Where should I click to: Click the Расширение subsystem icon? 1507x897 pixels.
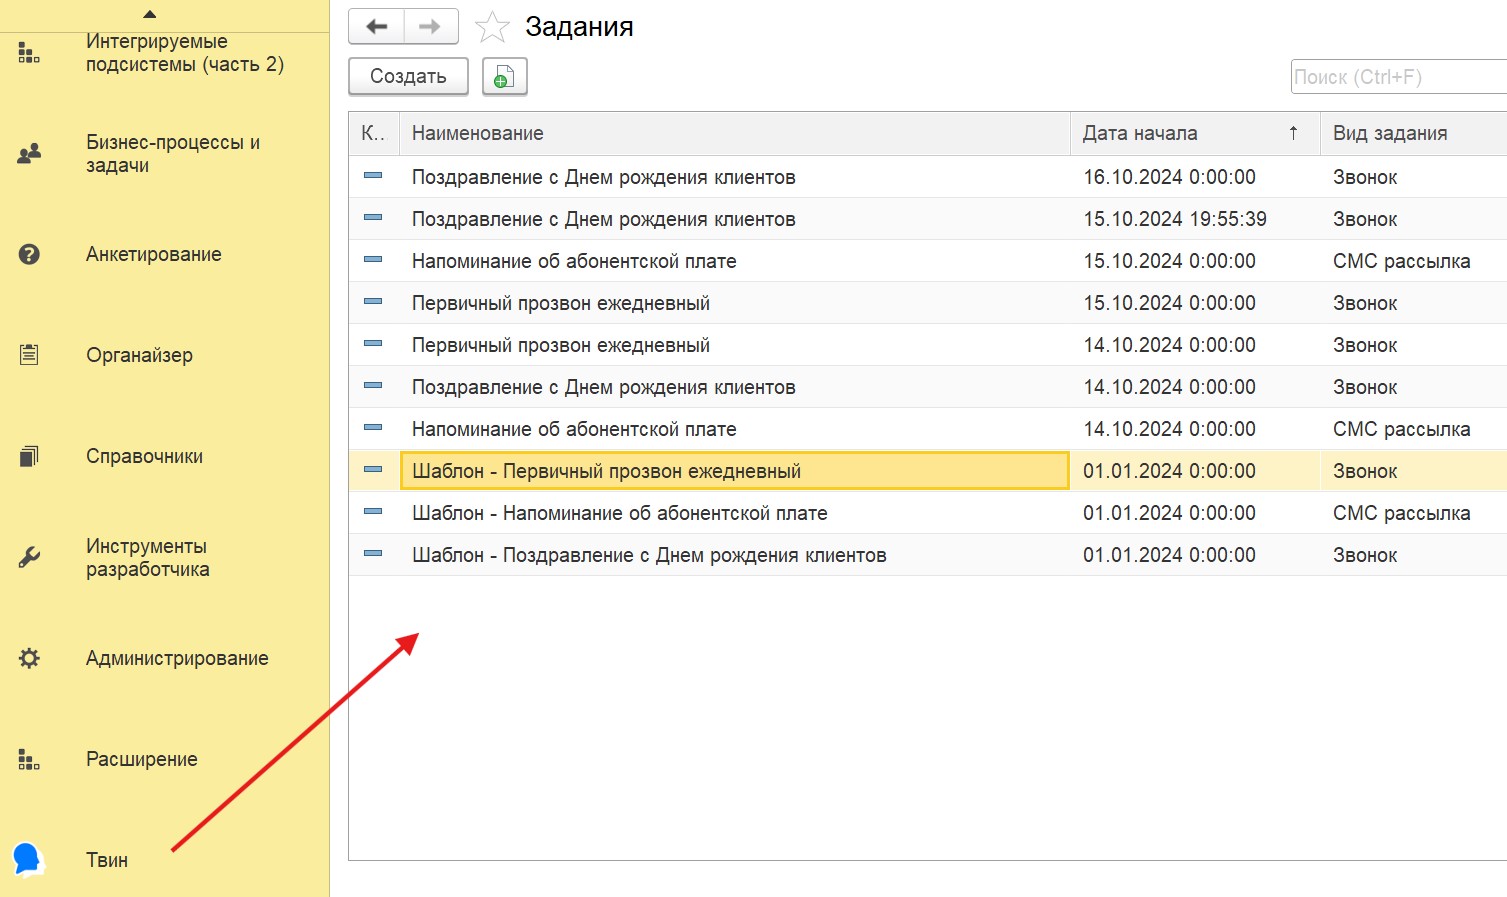[29, 759]
